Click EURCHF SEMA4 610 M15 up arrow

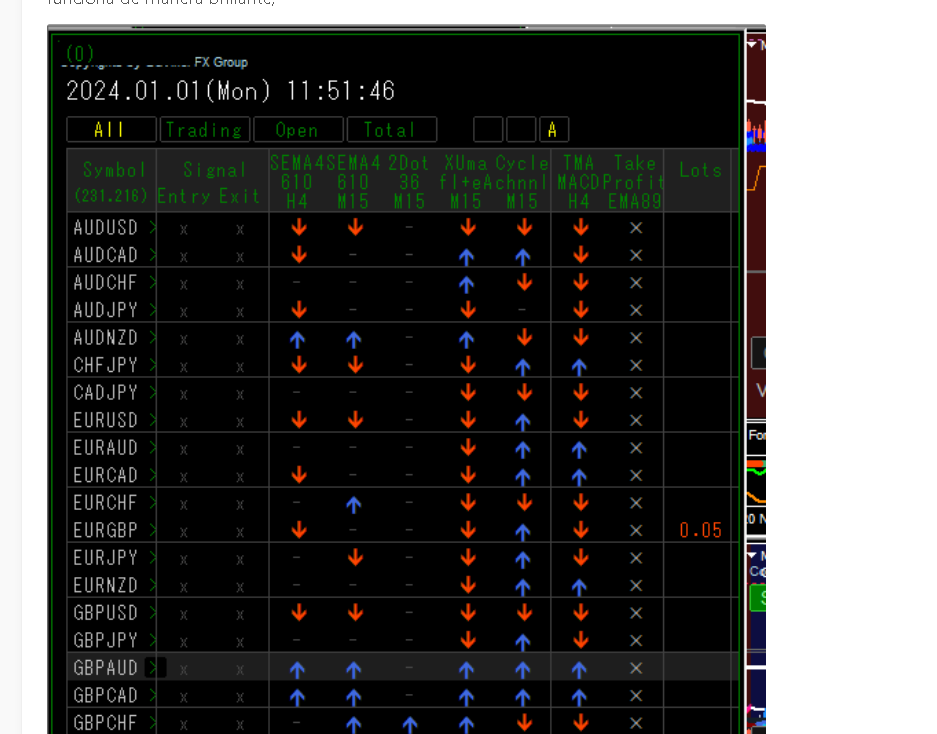[x=354, y=503]
